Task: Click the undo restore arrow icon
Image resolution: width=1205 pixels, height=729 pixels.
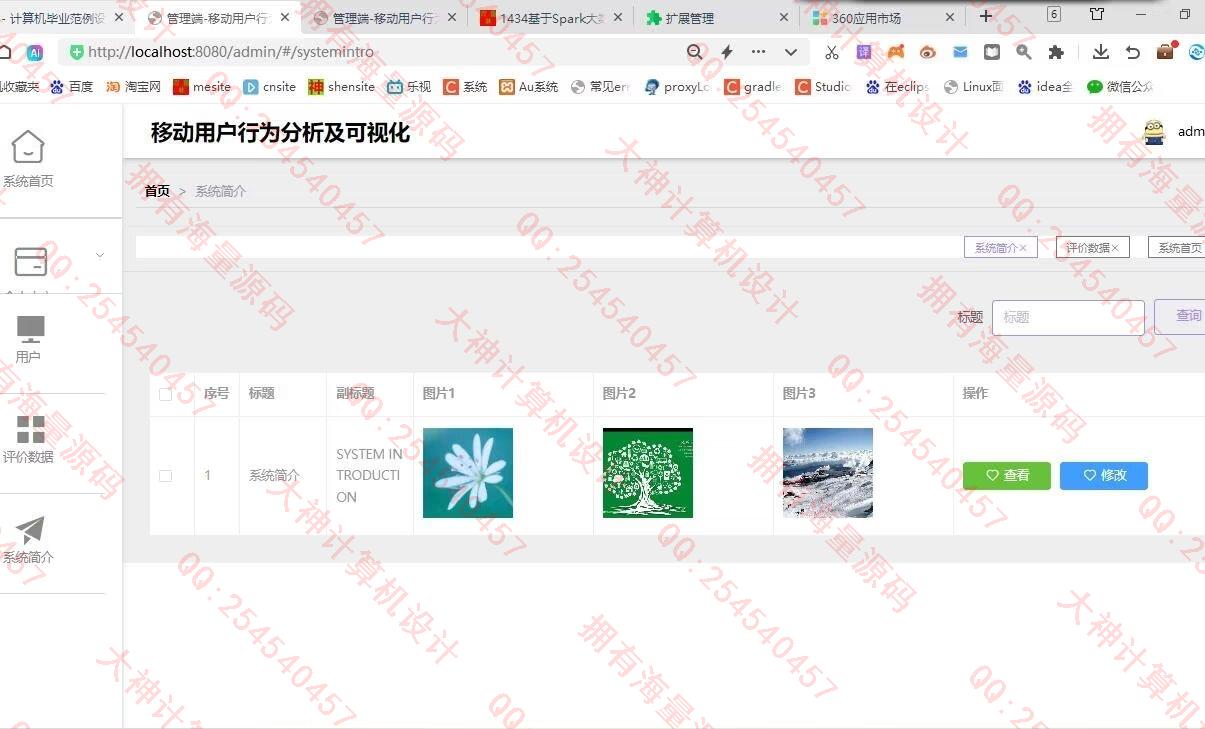Action: [x=1133, y=52]
